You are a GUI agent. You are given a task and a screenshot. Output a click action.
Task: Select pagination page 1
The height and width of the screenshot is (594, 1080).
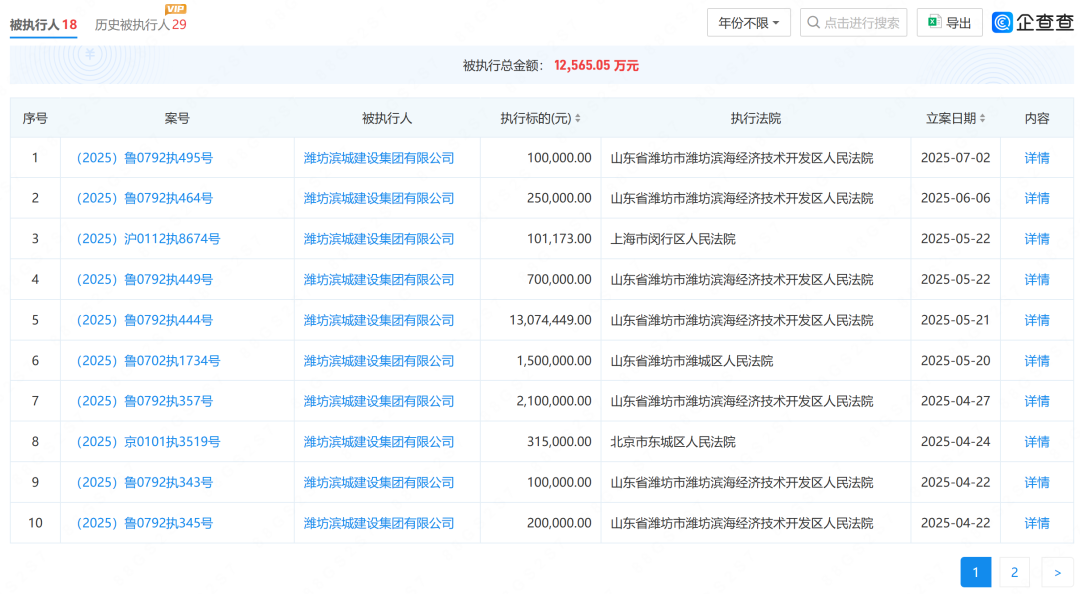[975, 571]
